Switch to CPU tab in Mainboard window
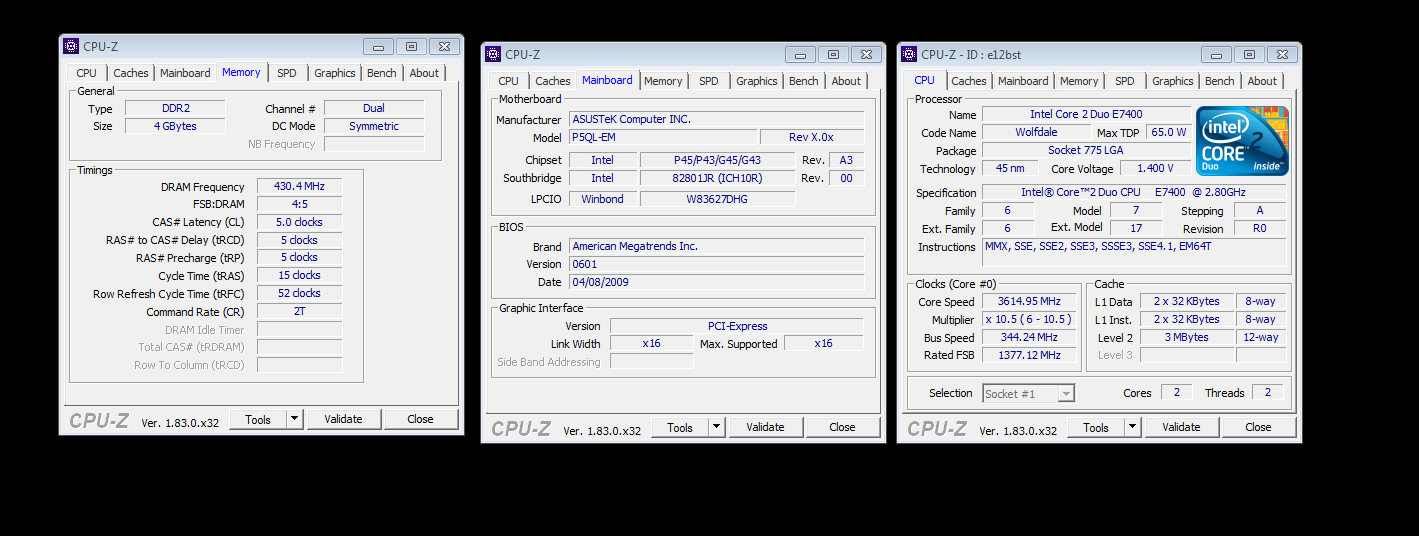This screenshot has width=1419, height=536. (x=509, y=81)
